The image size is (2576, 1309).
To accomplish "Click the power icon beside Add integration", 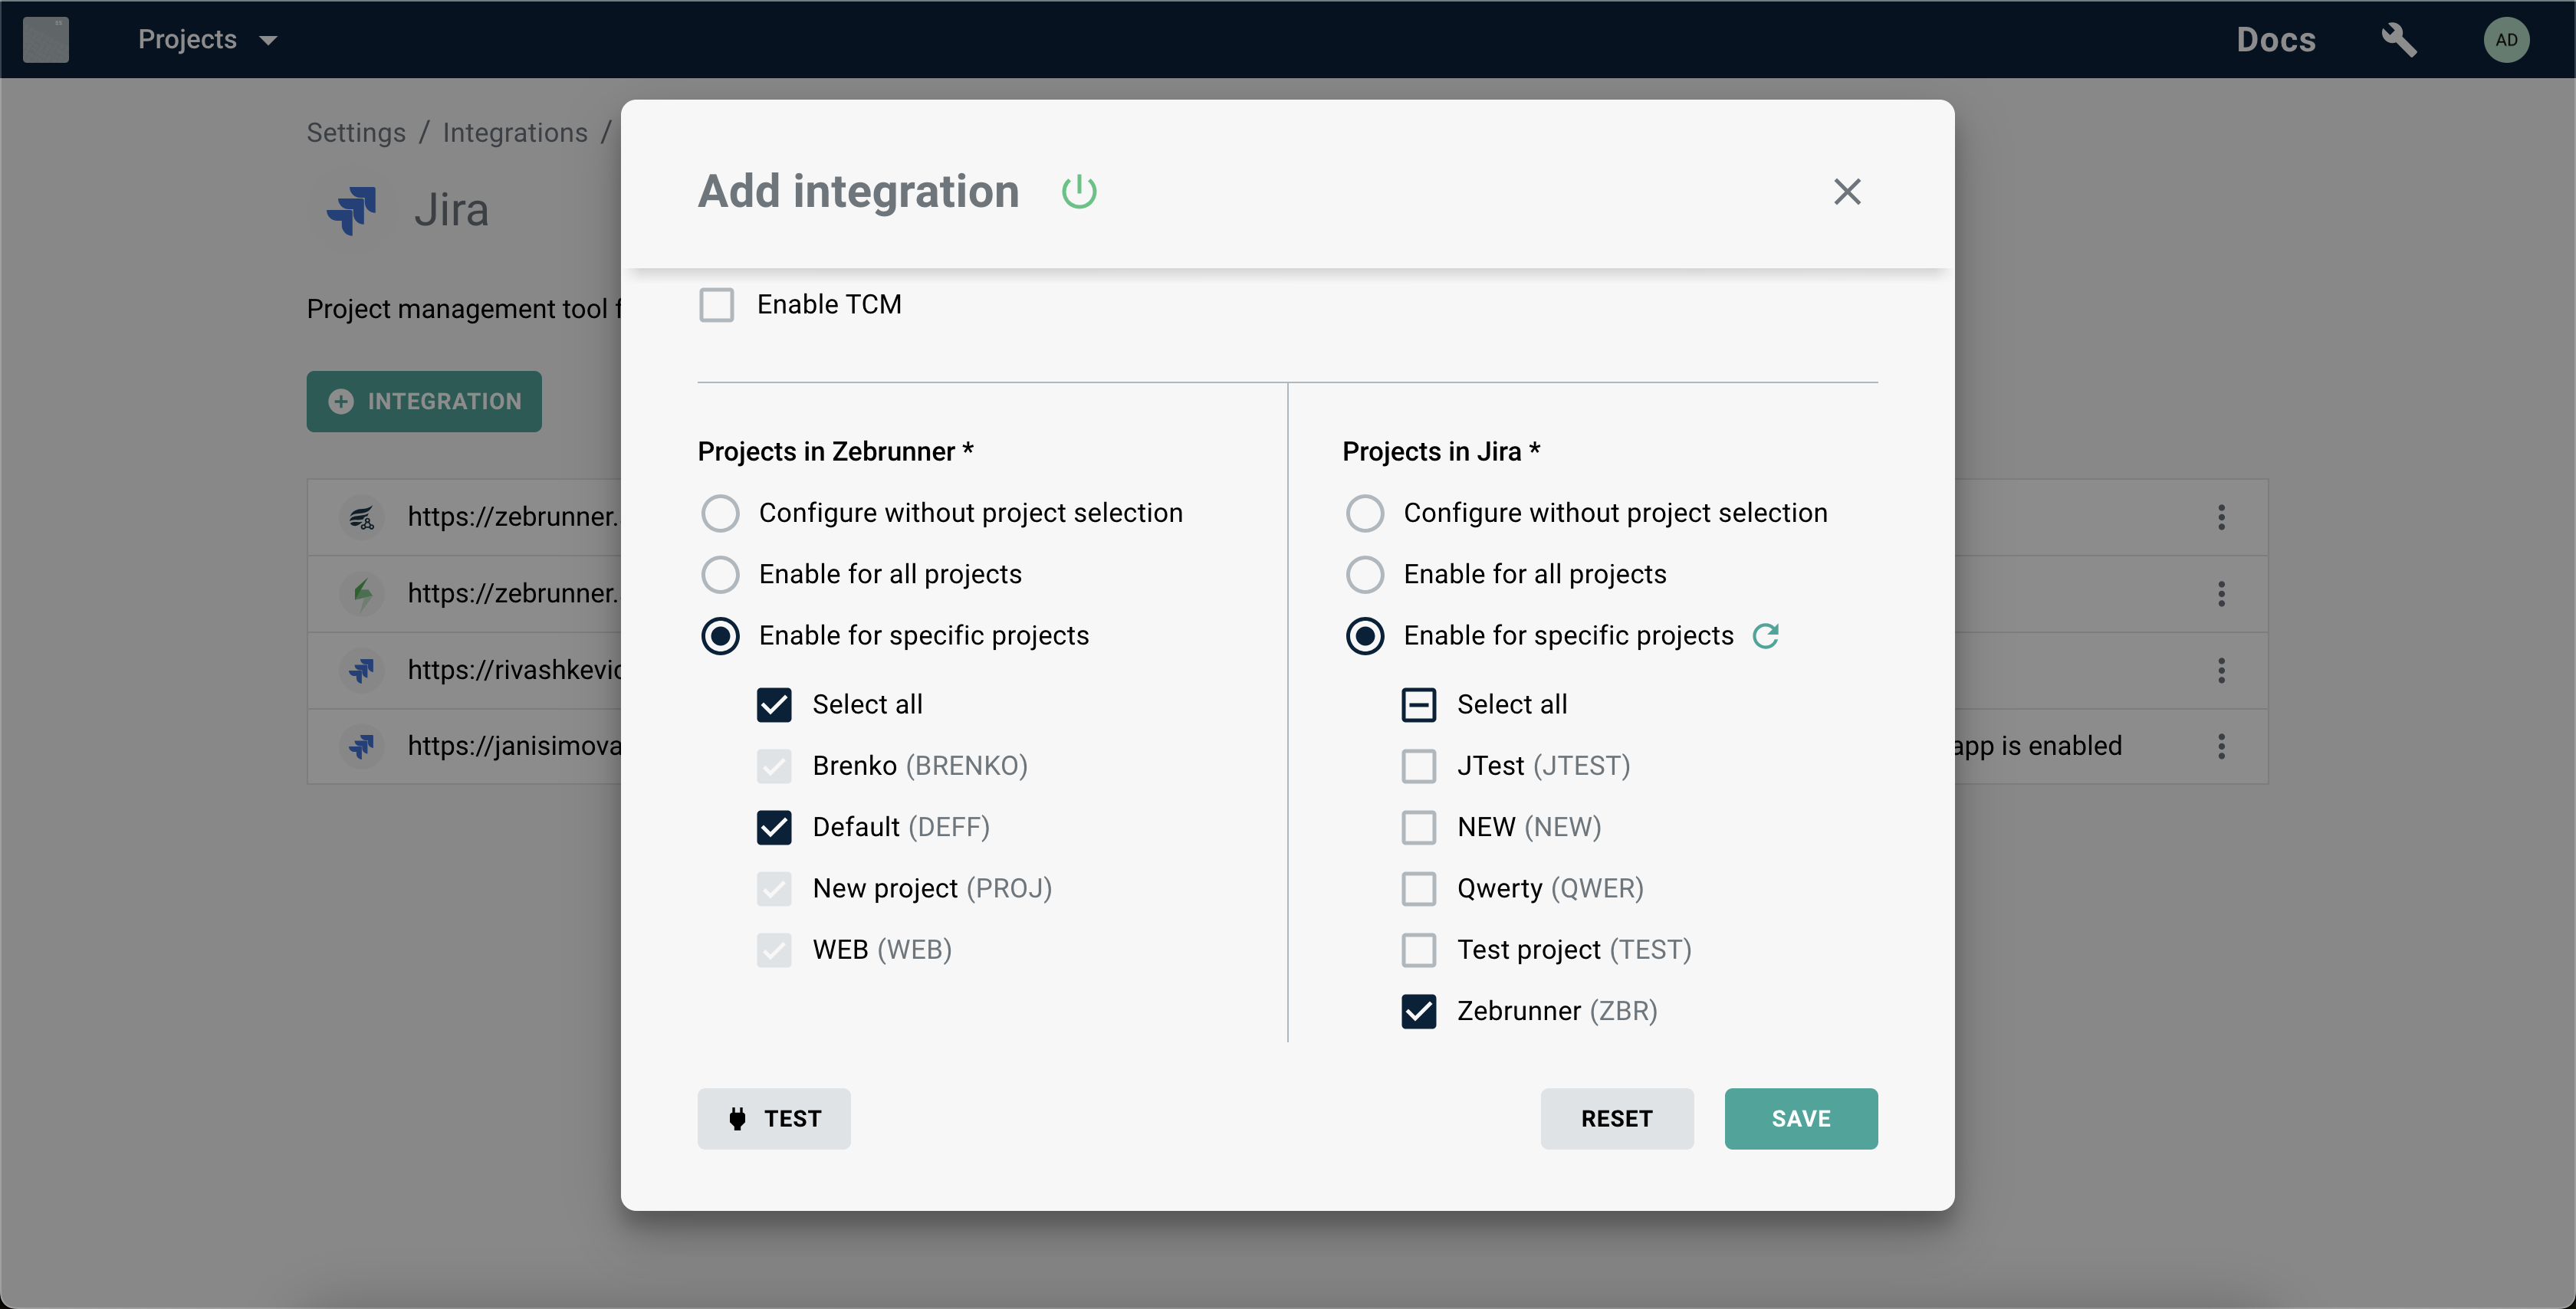I will [x=1079, y=191].
